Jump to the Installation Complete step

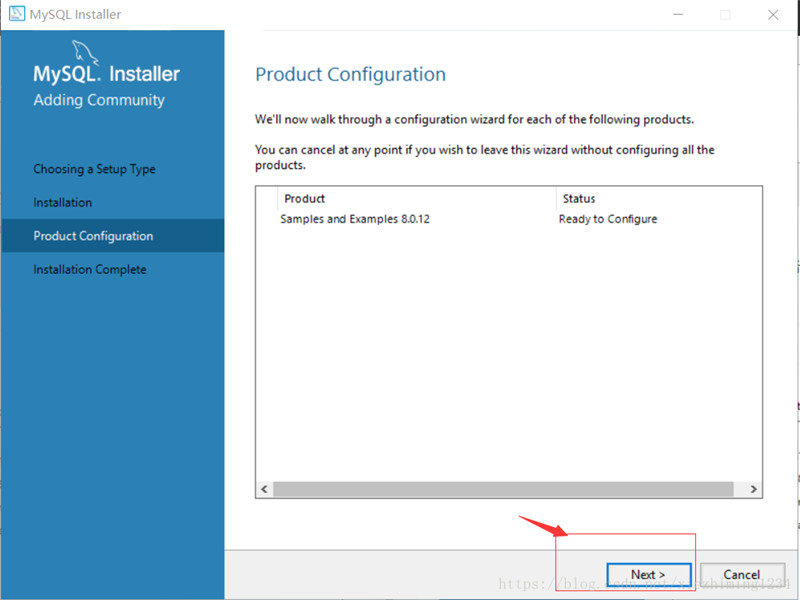pos(90,269)
